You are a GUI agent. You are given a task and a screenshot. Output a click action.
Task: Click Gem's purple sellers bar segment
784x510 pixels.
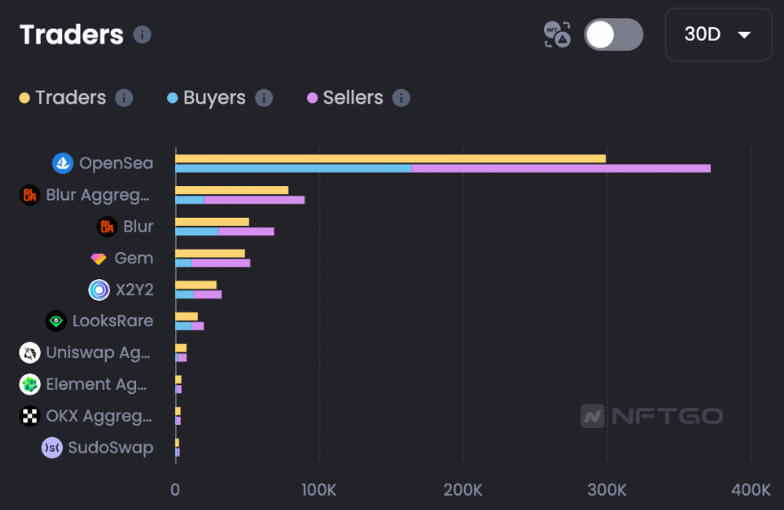click(221, 263)
